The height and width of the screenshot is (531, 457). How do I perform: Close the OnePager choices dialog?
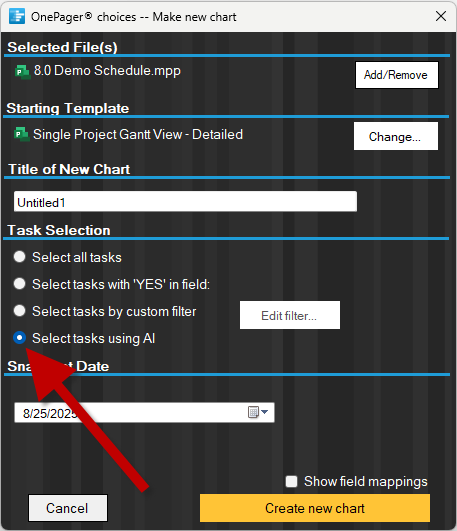pyautogui.click(x=441, y=16)
